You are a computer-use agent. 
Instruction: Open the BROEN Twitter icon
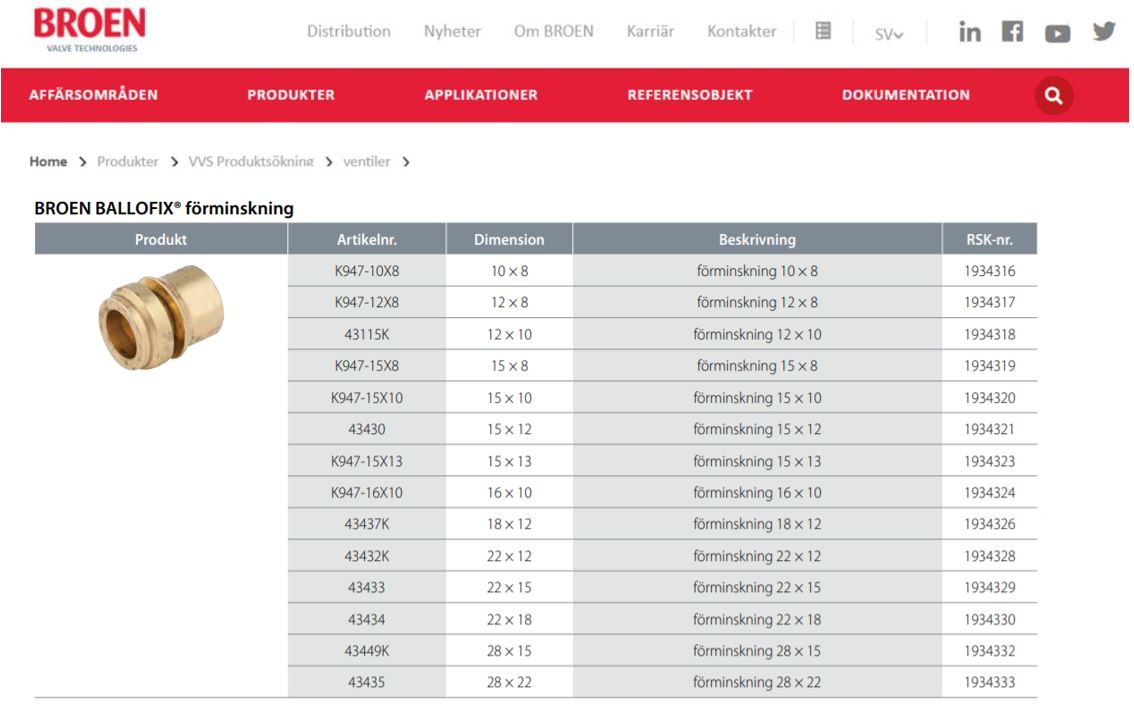(1104, 31)
